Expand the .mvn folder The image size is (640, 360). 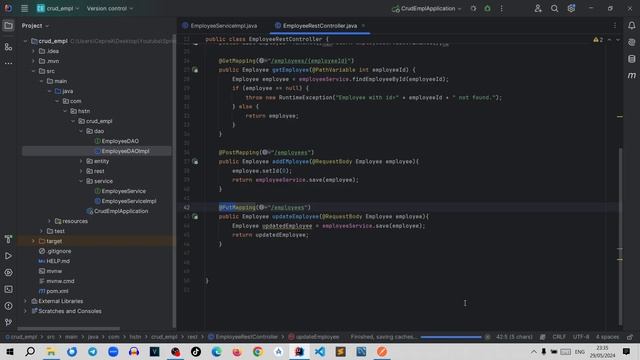33,61
